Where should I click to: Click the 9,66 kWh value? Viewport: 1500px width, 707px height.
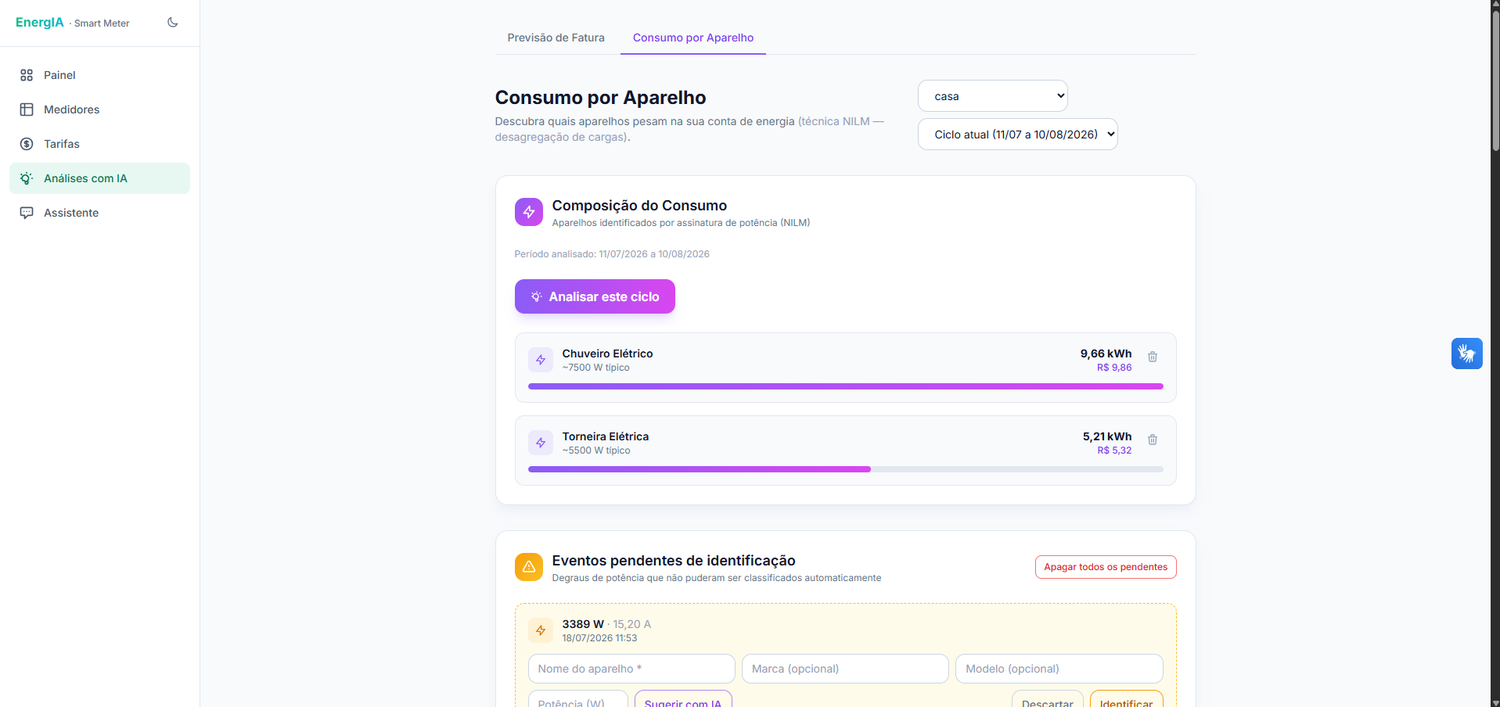pos(1106,354)
